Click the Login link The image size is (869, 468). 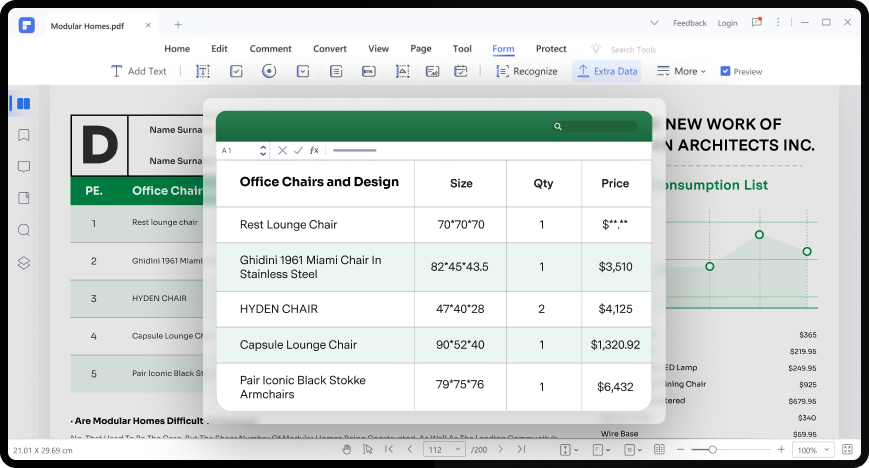point(727,23)
